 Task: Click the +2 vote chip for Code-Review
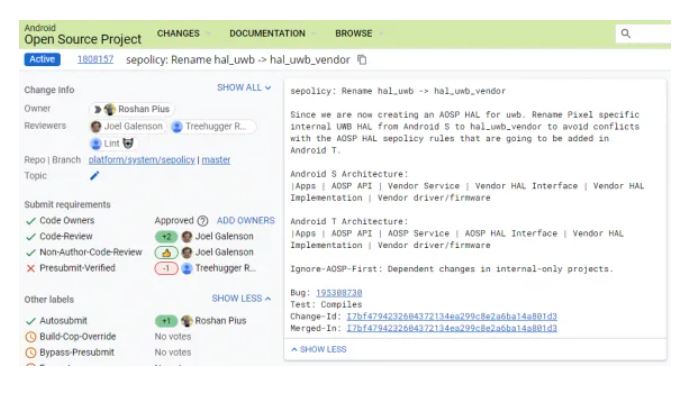(166, 237)
